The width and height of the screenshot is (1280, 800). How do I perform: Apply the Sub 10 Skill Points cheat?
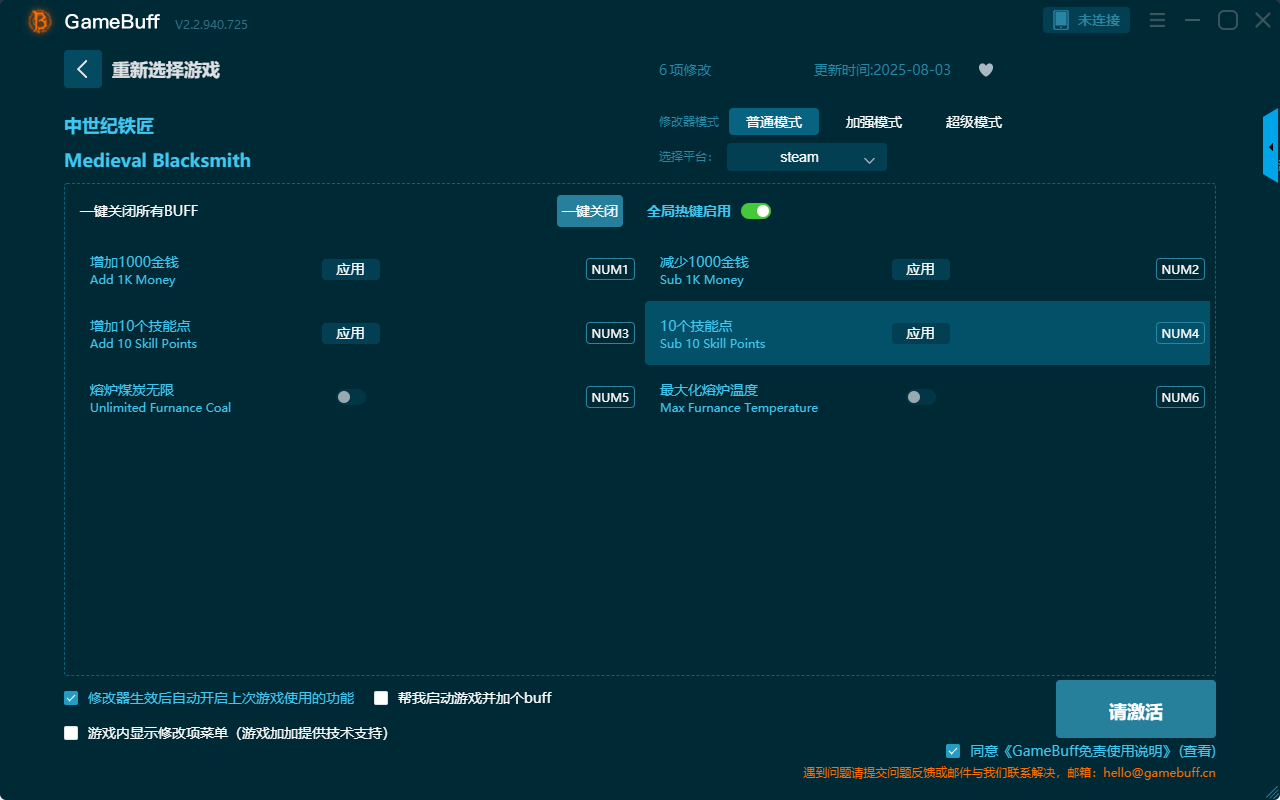(921, 333)
